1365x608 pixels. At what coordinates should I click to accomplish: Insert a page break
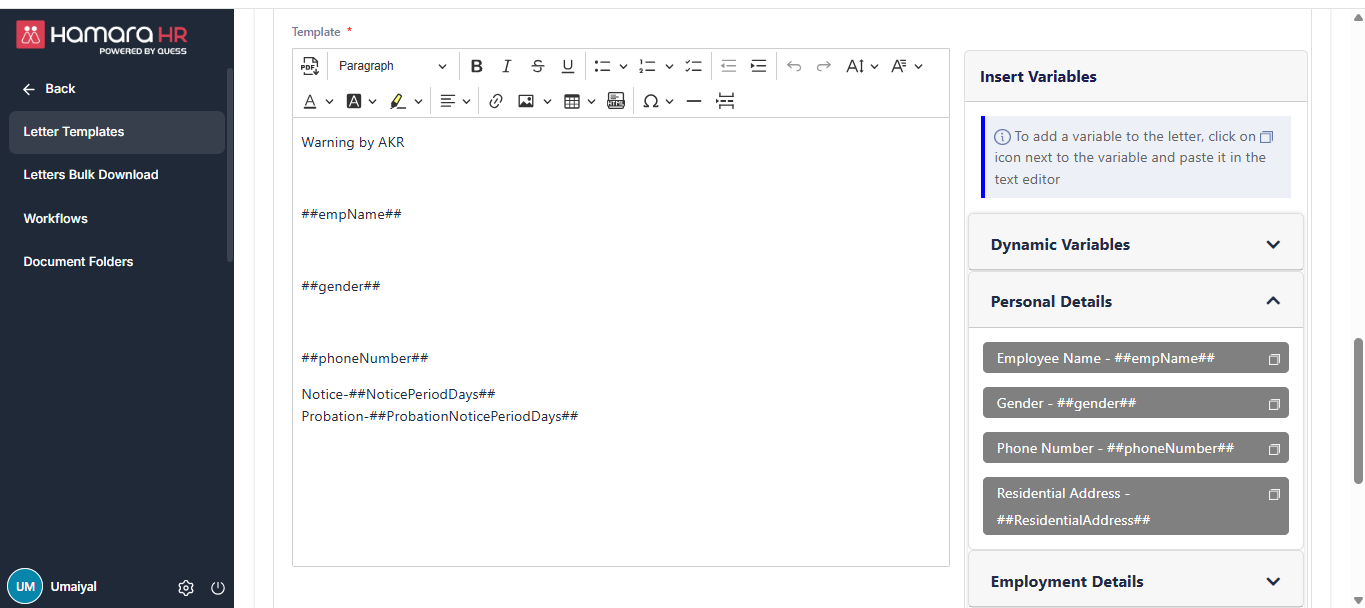tap(726, 101)
